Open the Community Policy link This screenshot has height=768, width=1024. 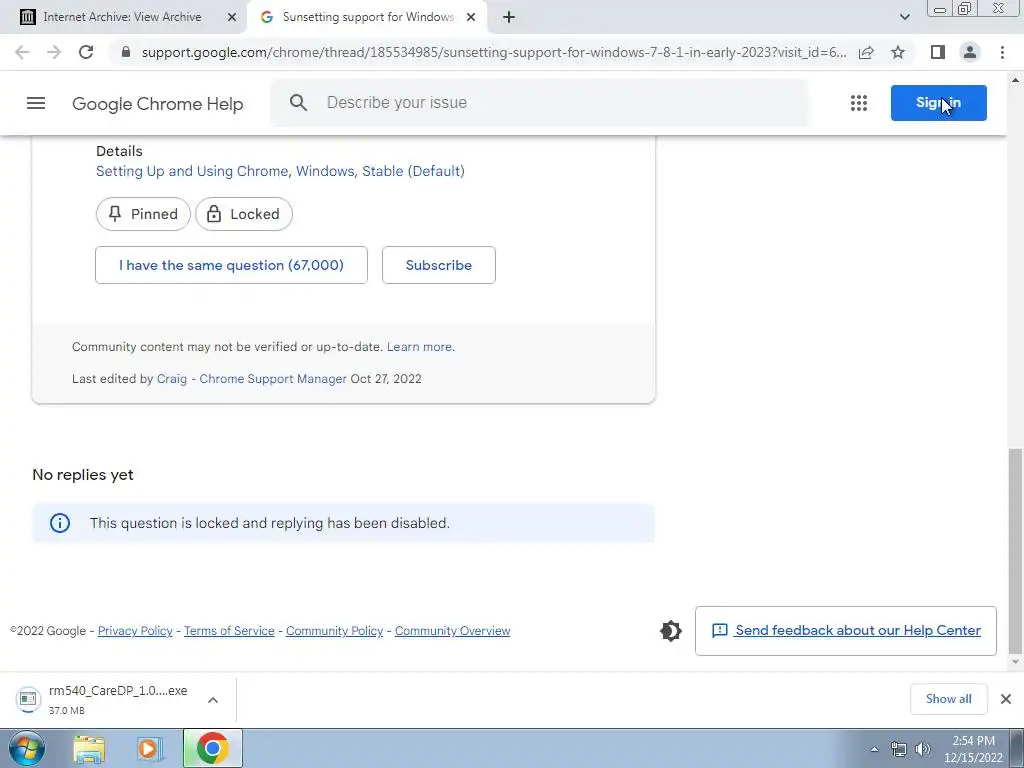coord(334,631)
